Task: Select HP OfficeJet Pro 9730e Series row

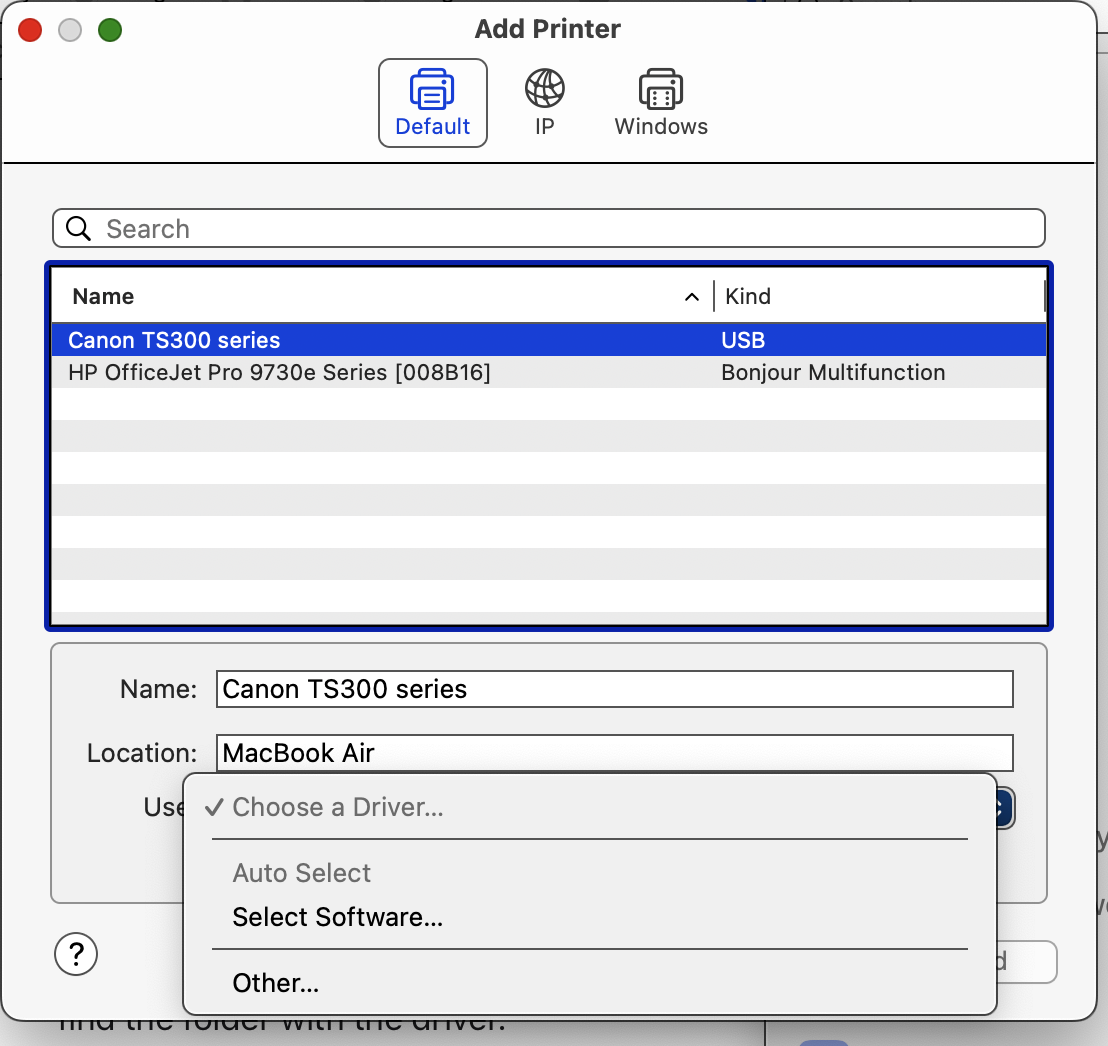Action: 548,372
